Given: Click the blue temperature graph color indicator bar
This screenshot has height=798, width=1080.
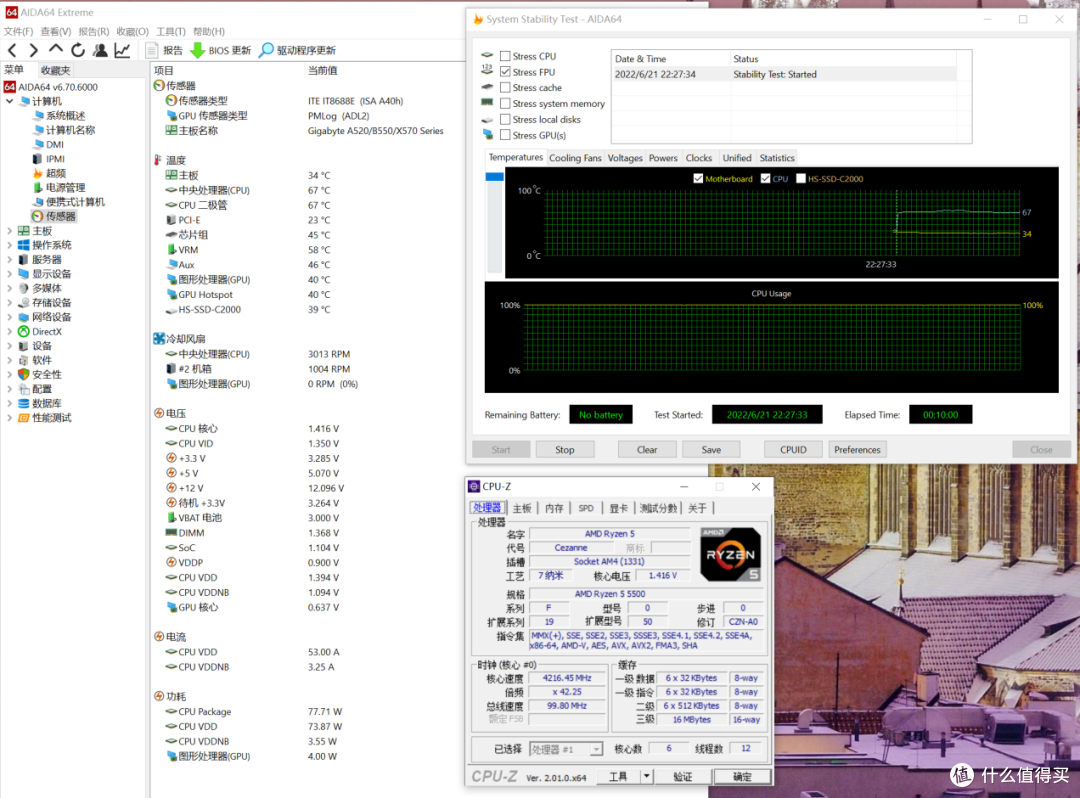Looking at the screenshot, I should (495, 177).
